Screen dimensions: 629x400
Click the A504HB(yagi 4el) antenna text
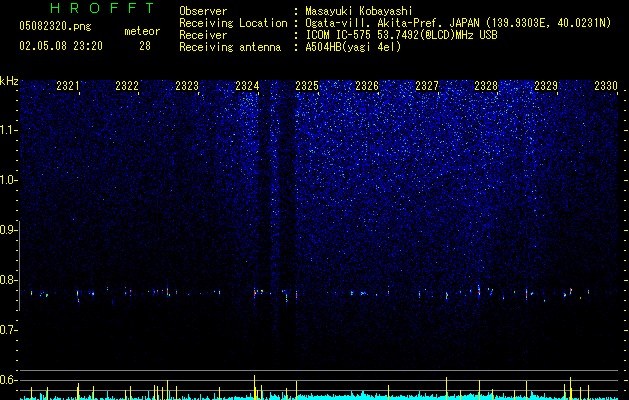pos(353,47)
